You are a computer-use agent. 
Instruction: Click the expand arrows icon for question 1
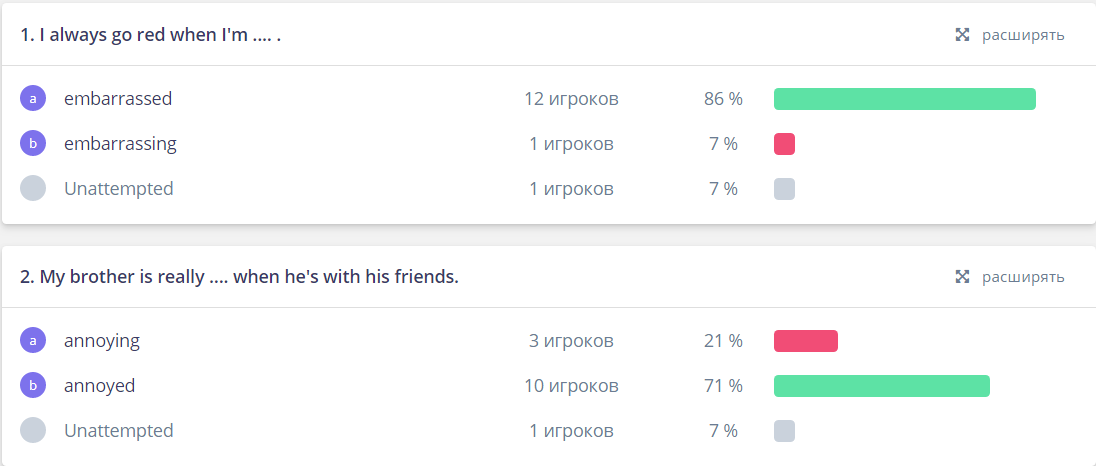click(962, 35)
